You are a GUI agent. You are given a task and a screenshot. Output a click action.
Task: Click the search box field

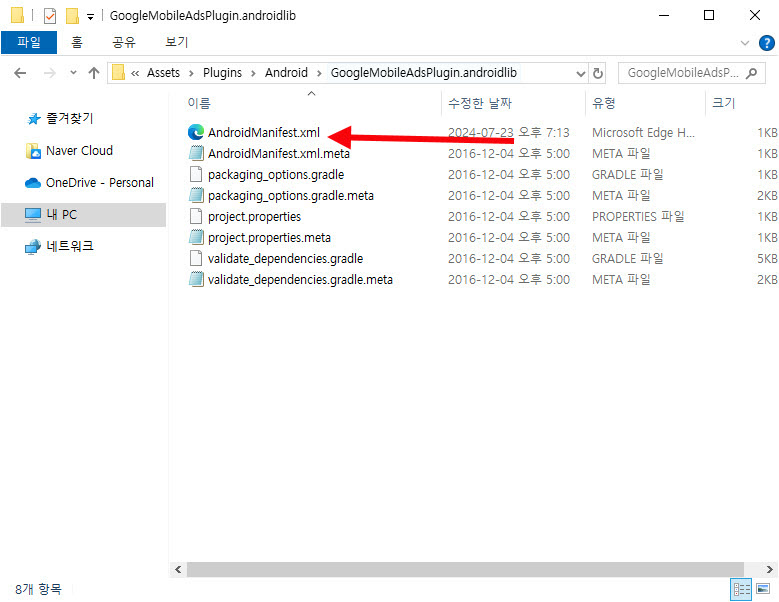click(x=691, y=73)
